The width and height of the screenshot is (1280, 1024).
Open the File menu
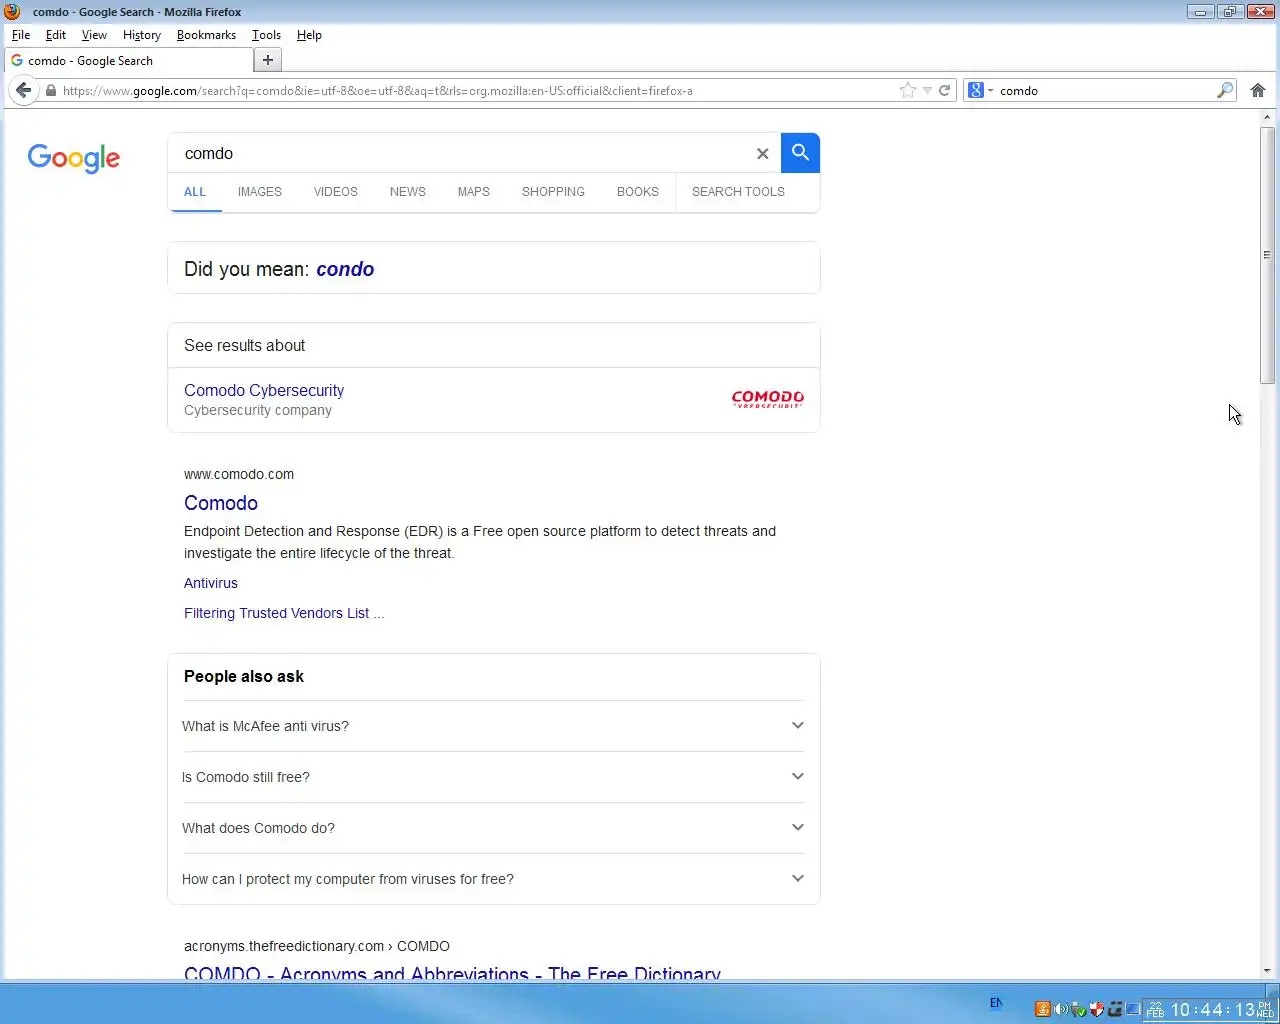click(21, 35)
